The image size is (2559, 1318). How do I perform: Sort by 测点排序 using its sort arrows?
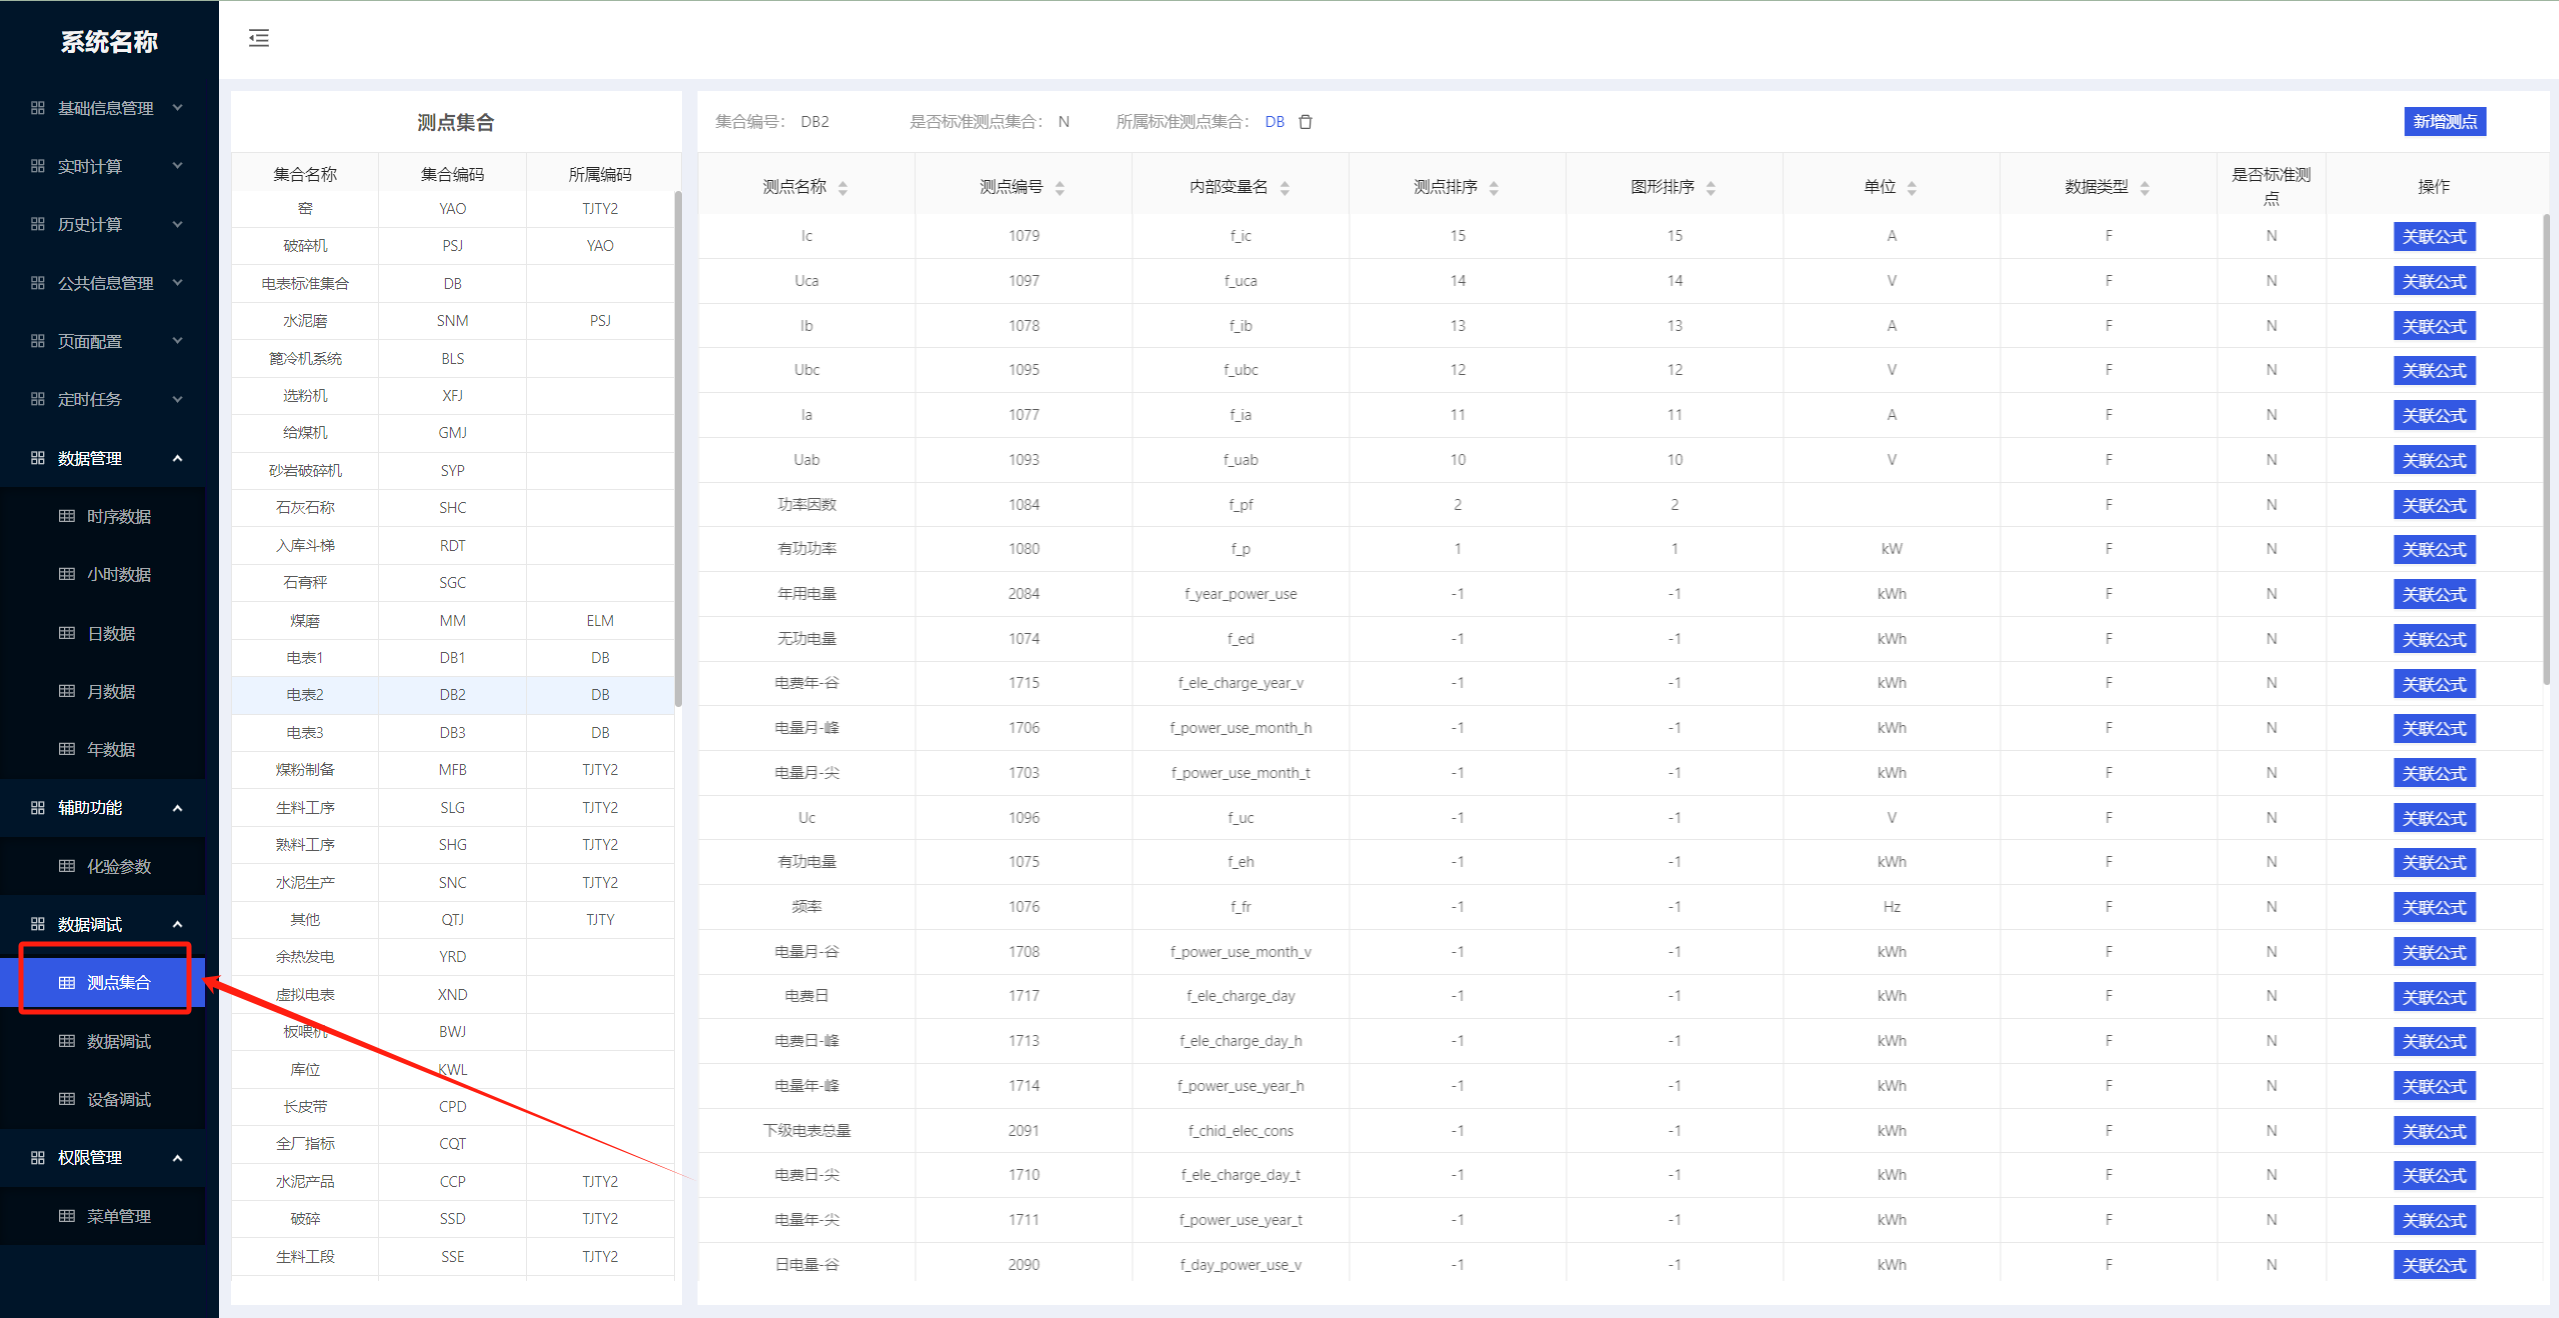1494,188
